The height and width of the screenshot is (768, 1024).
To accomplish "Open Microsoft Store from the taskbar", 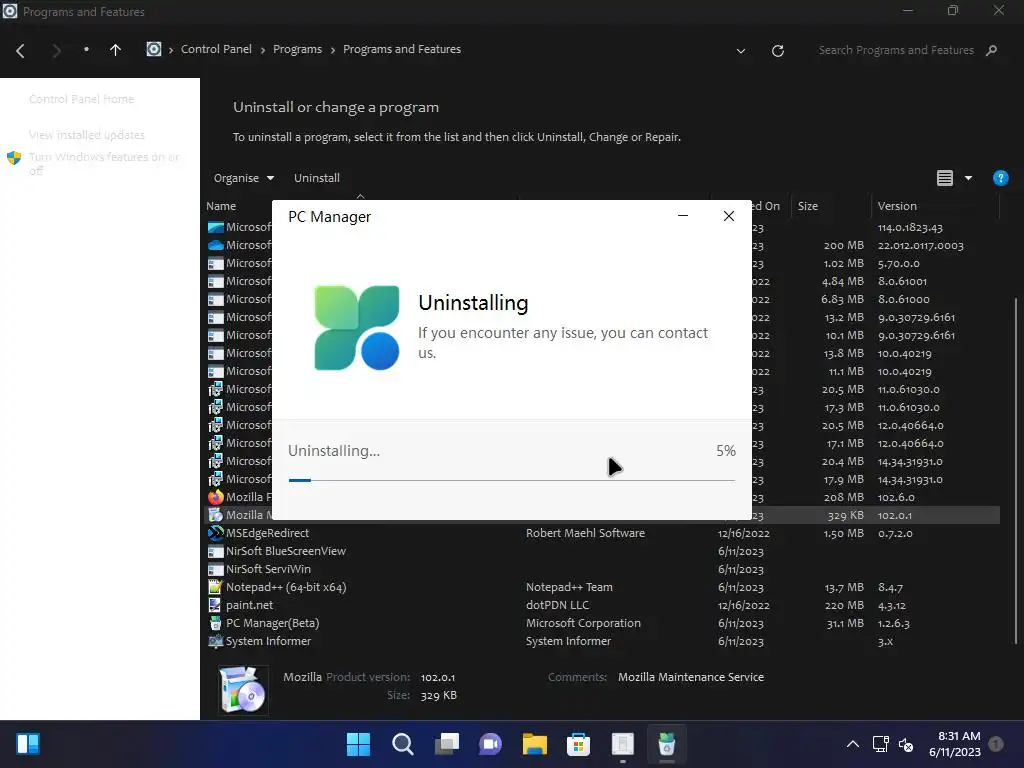I will coord(578,744).
